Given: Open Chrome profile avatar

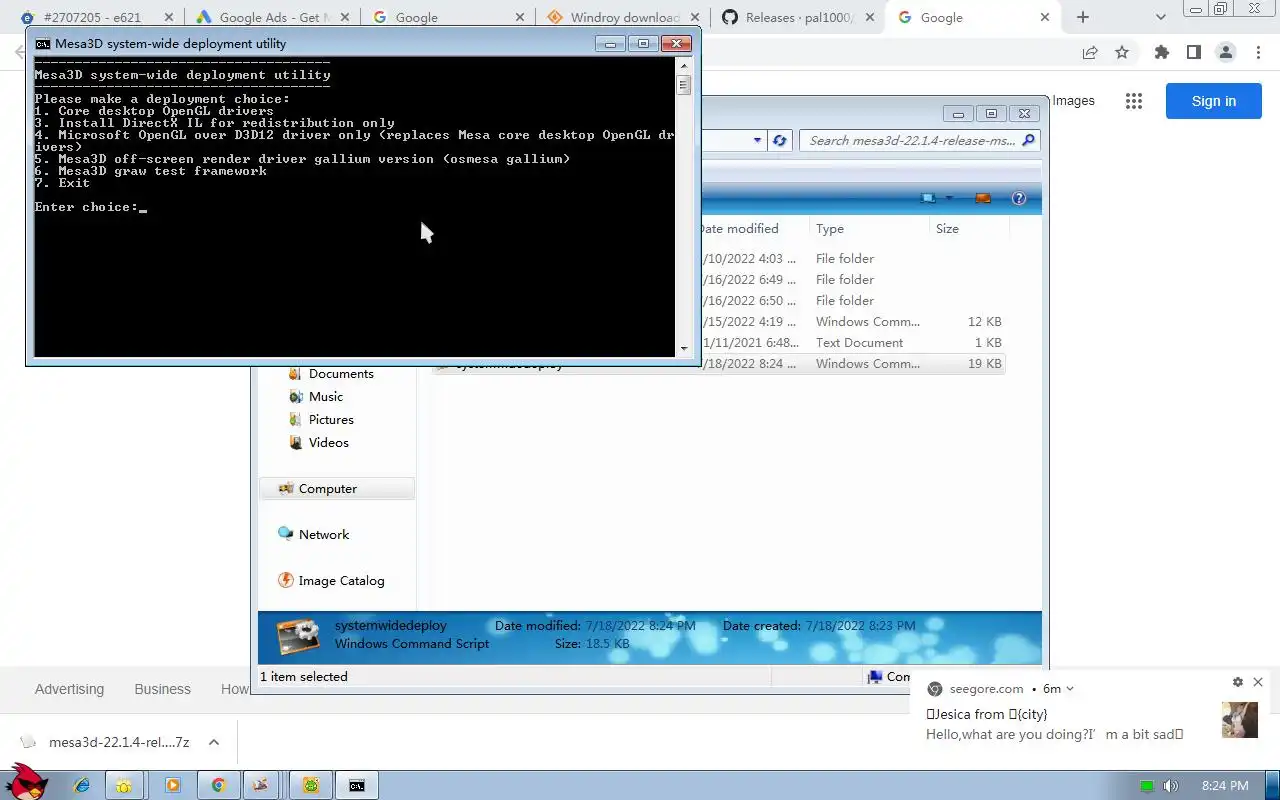Looking at the screenshot, I should tap(1227, 52).
